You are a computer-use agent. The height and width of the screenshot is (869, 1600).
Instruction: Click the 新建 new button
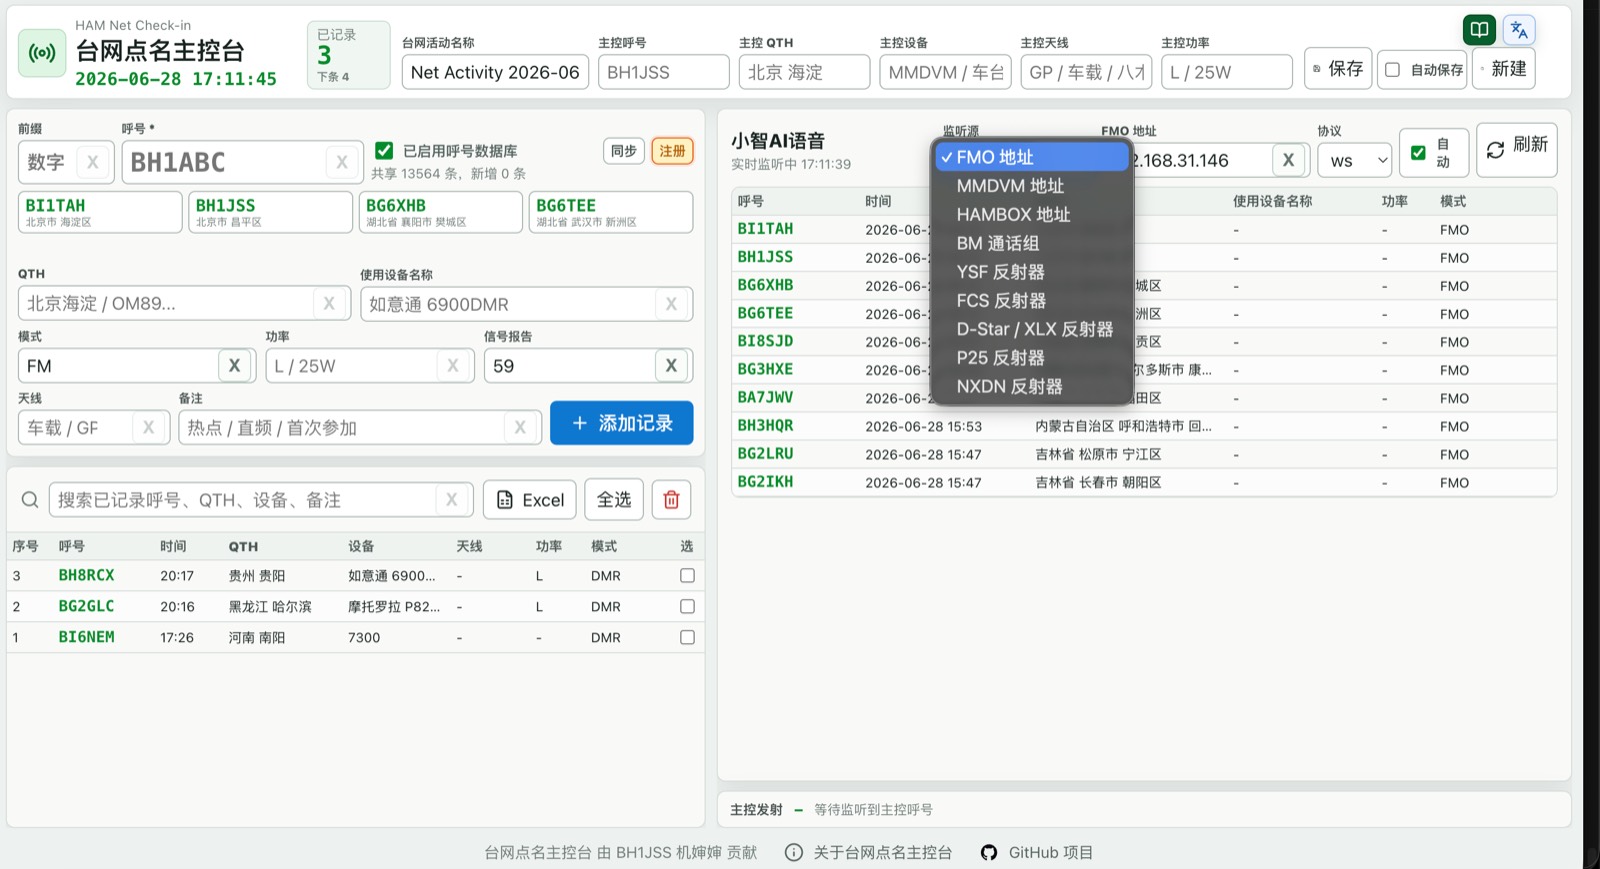[x=1503, y=69]
